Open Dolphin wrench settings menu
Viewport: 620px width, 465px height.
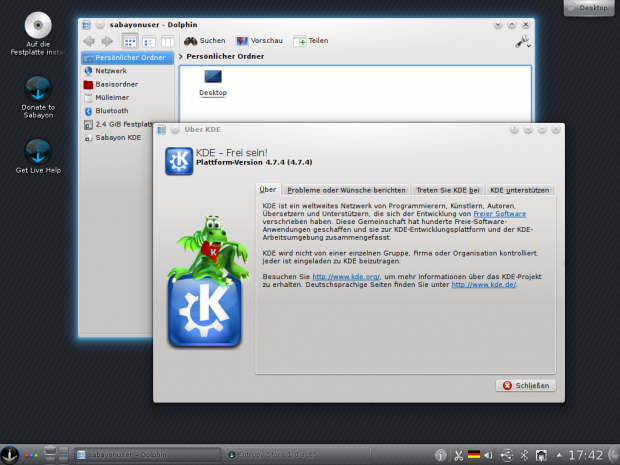[x=523, y=42]
